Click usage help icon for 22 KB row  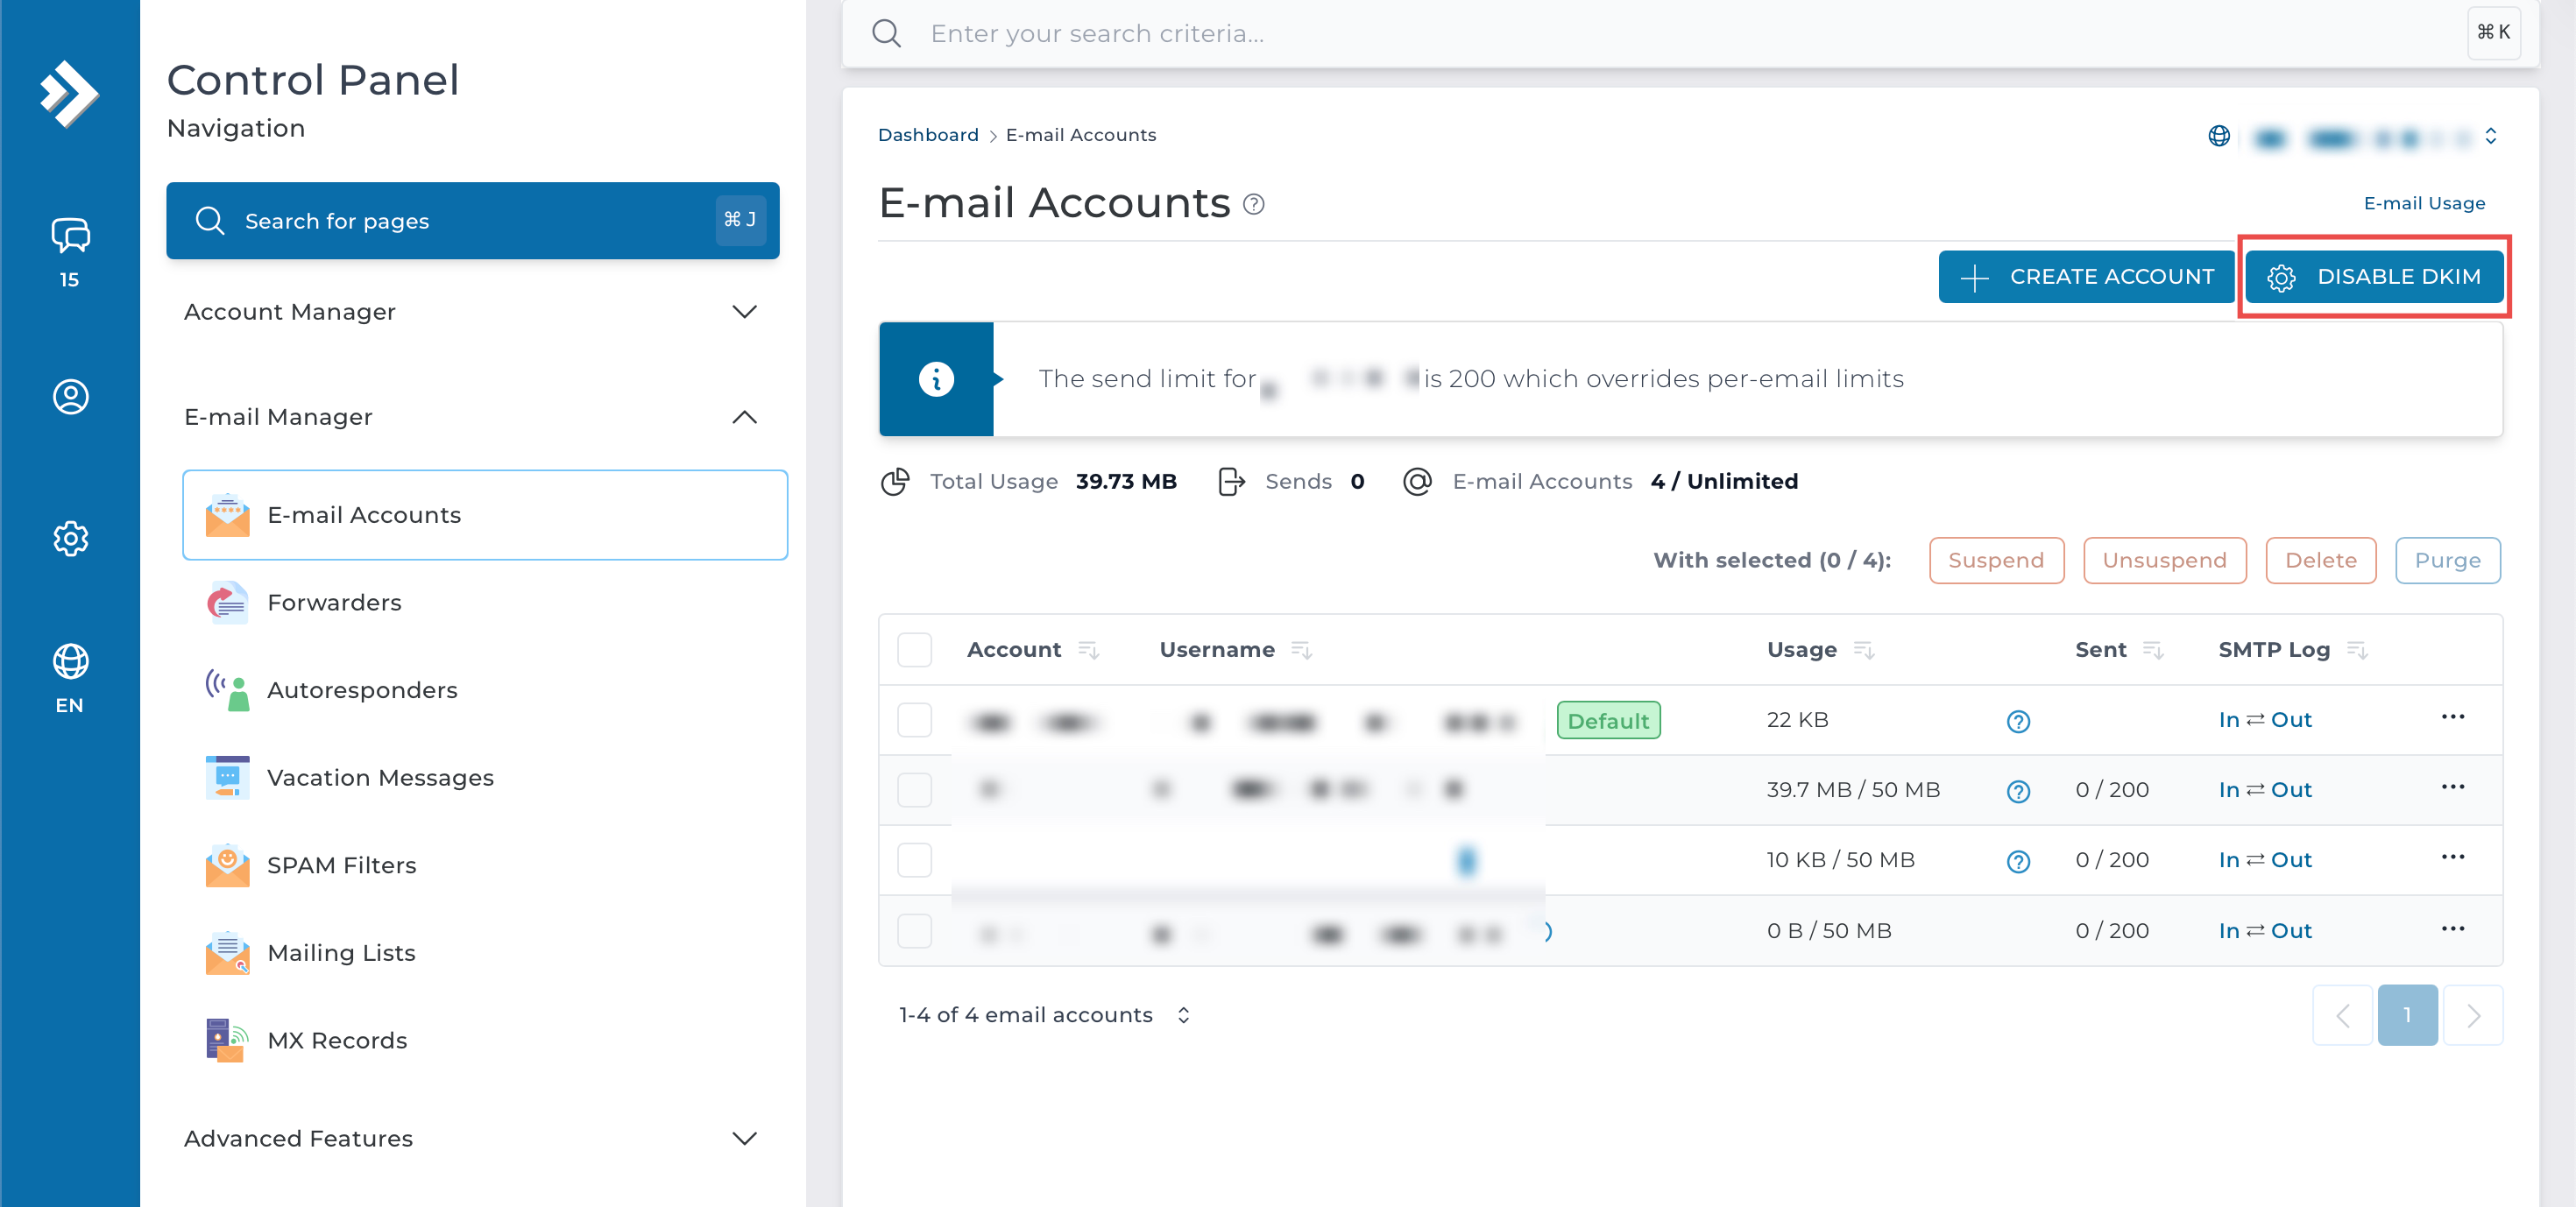click(2018, 721)
